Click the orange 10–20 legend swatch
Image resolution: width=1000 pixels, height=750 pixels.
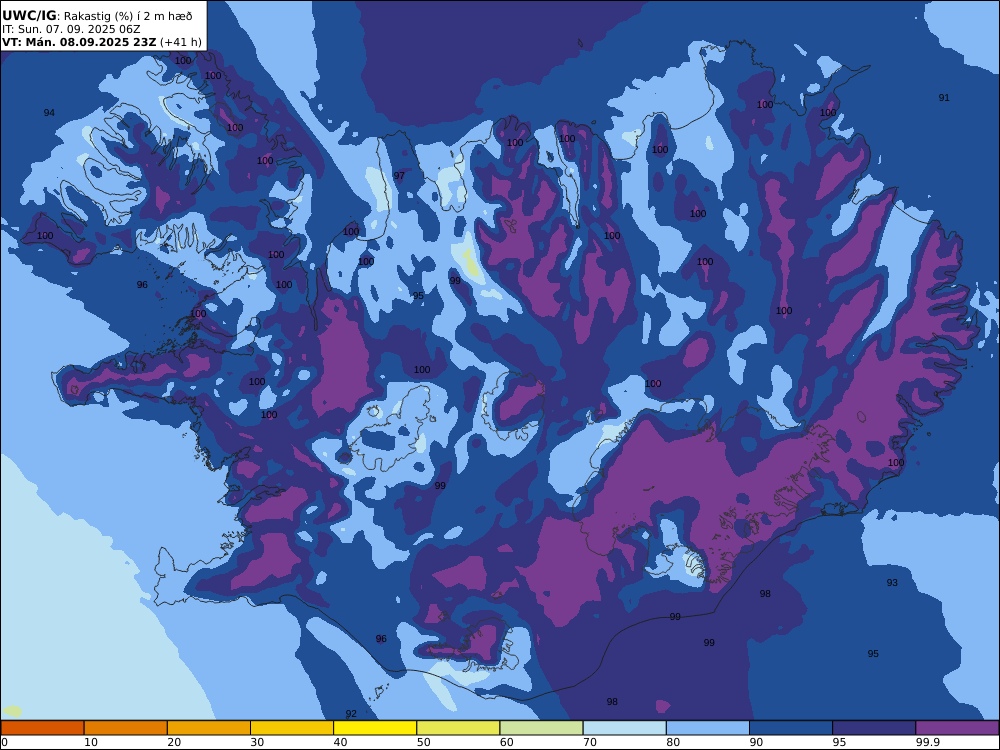click(x=126, y=728)
